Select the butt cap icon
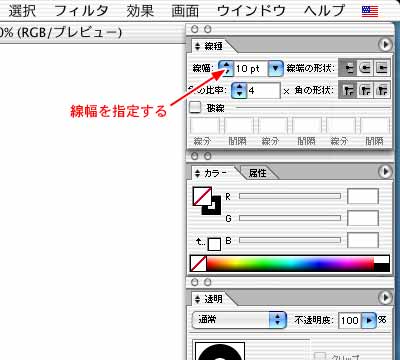 pos(348,68)
